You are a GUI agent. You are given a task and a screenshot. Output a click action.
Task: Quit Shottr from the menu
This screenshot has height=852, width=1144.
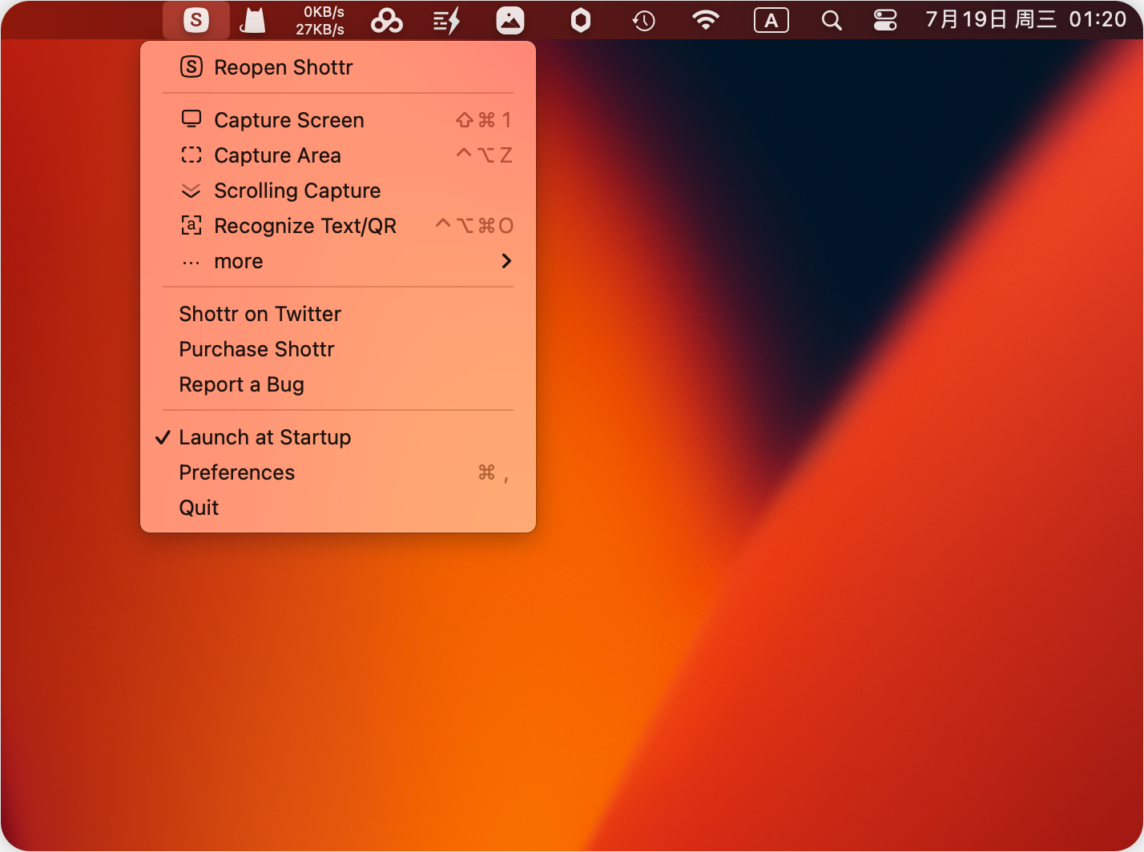pyautogui.click(x=338, y=508)
